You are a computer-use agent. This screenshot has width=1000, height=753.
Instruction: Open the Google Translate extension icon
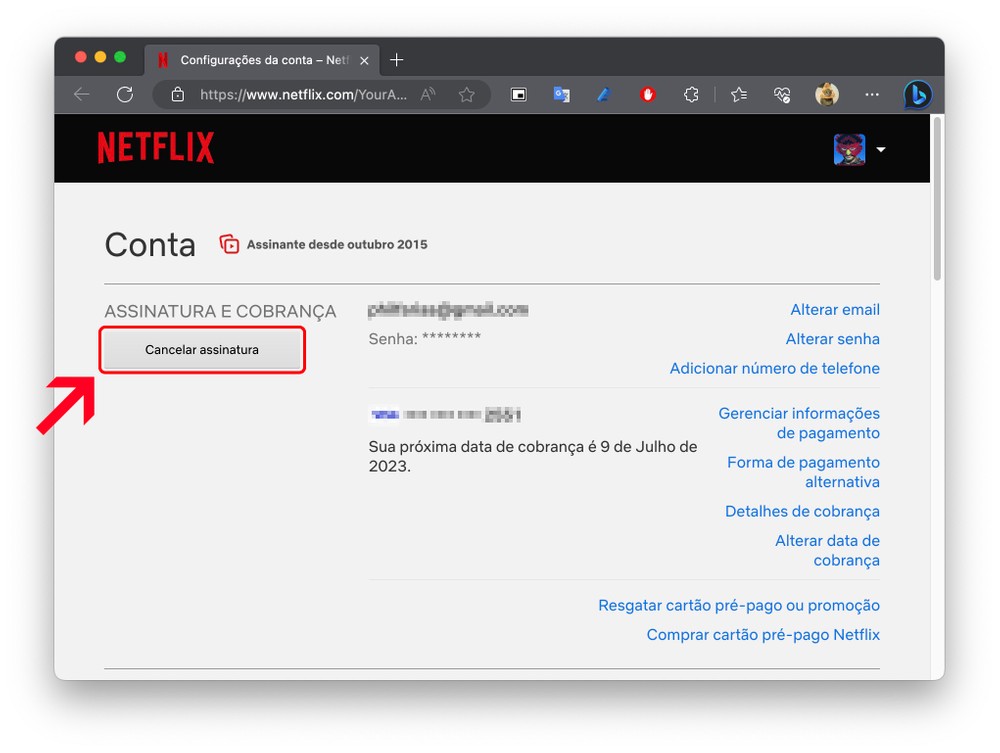[561, 94]
